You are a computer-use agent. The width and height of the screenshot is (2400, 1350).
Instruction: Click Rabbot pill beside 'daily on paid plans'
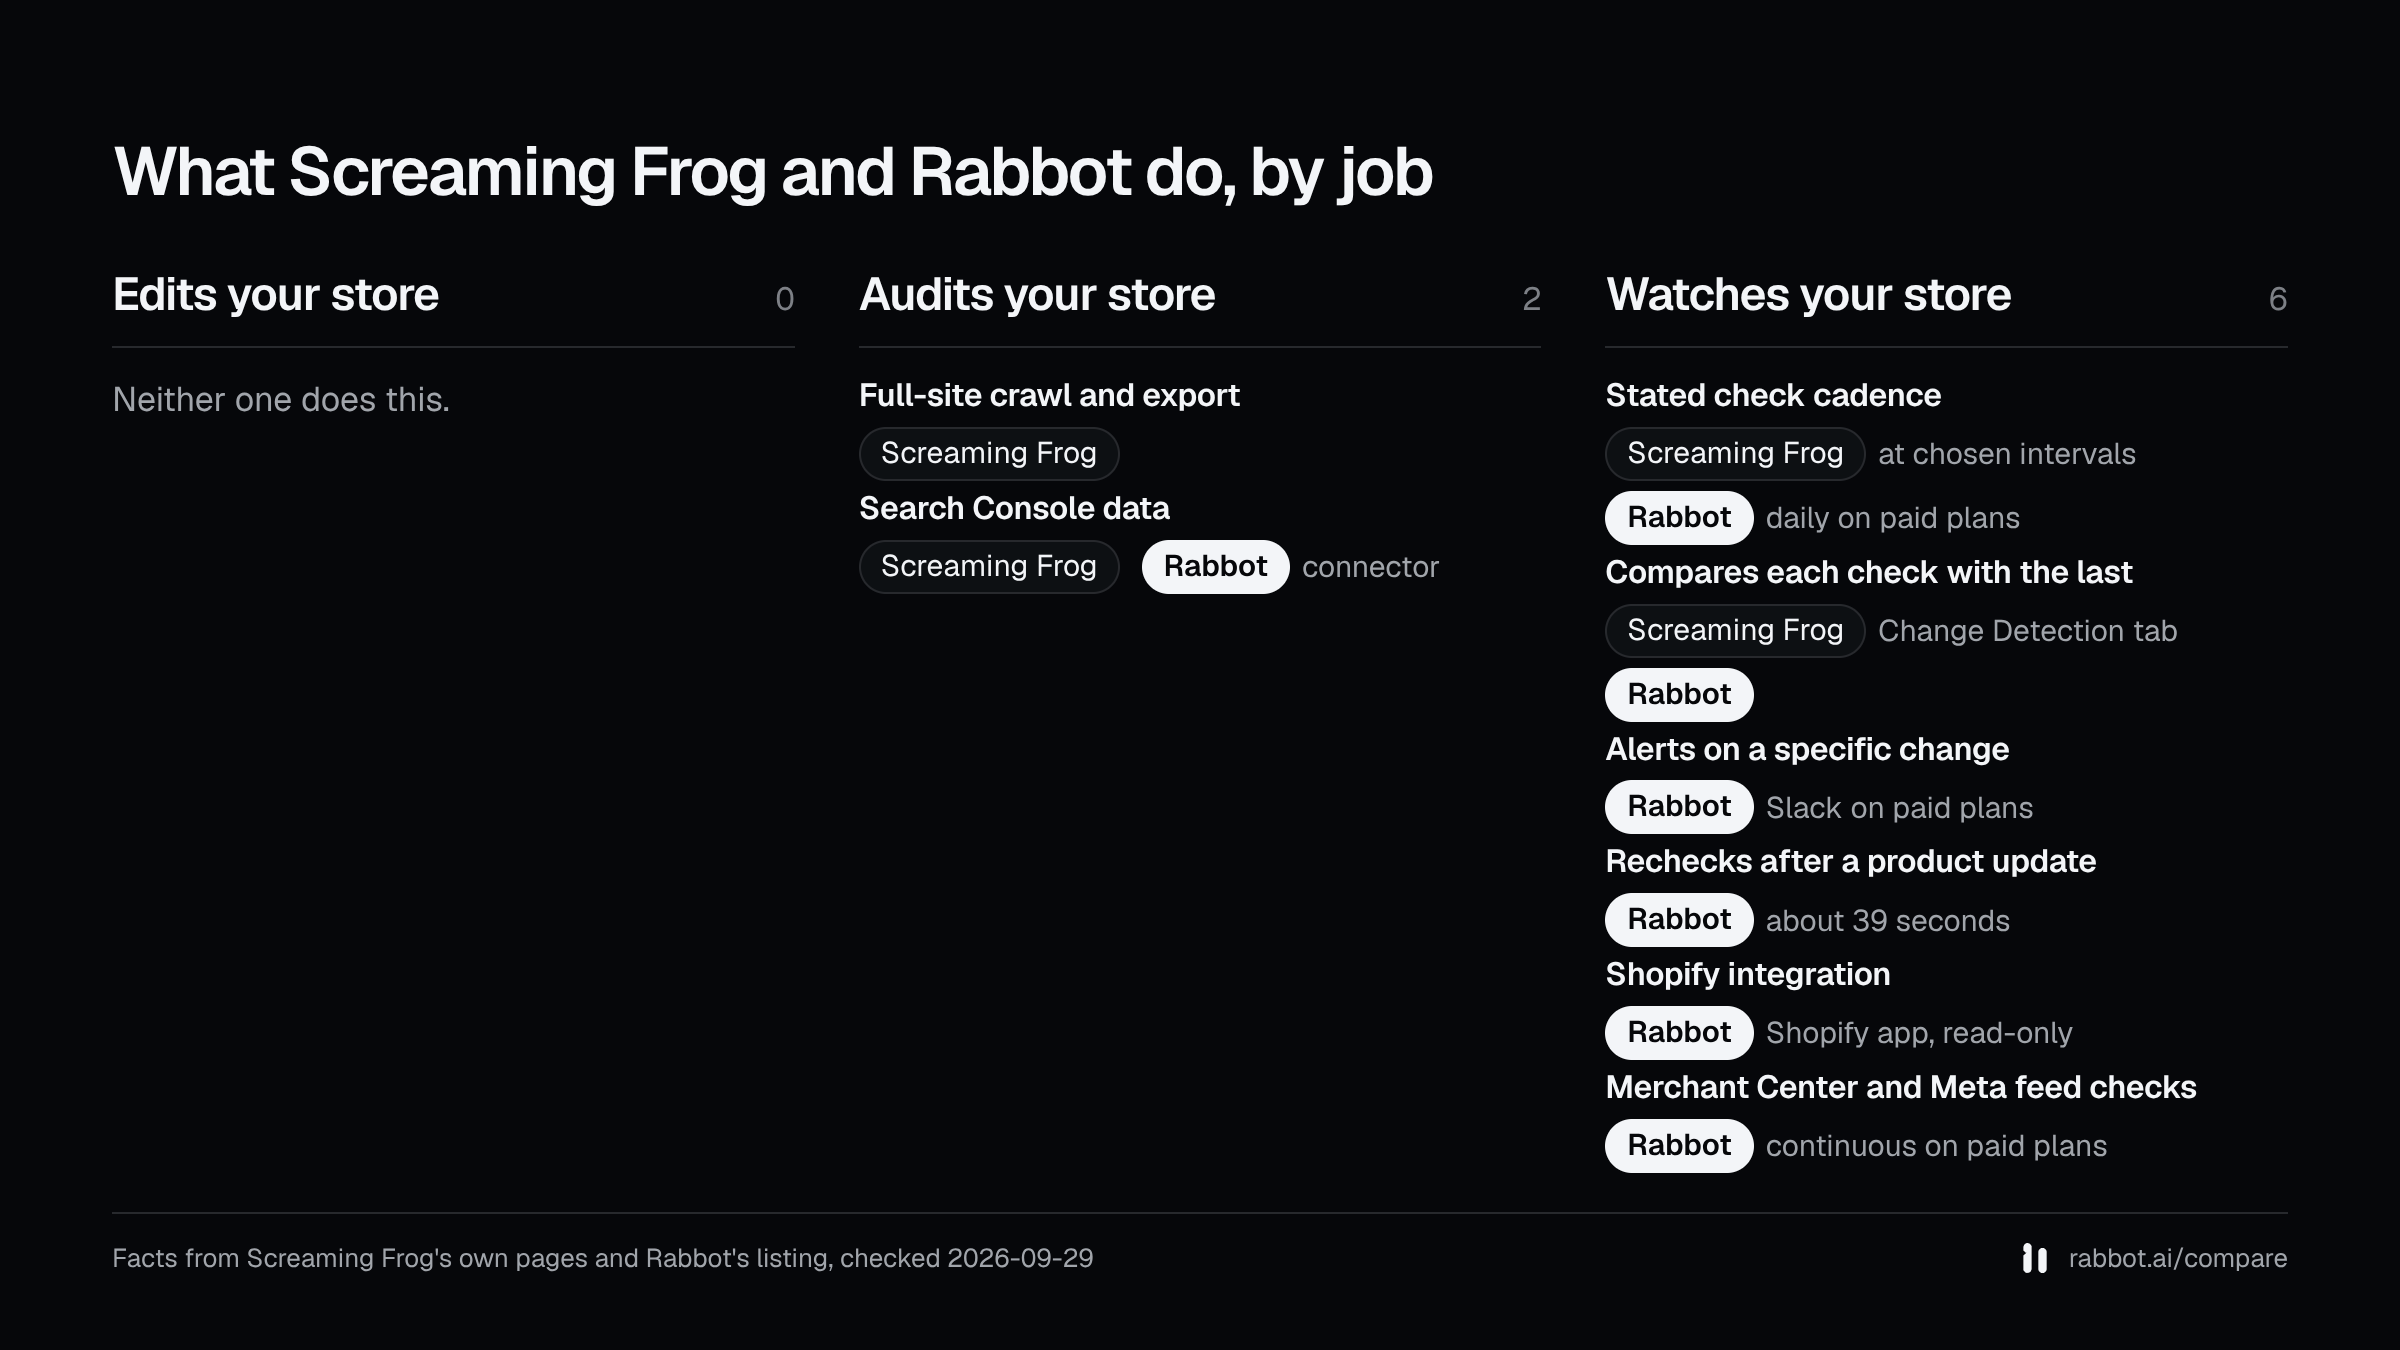(1679, 518)
